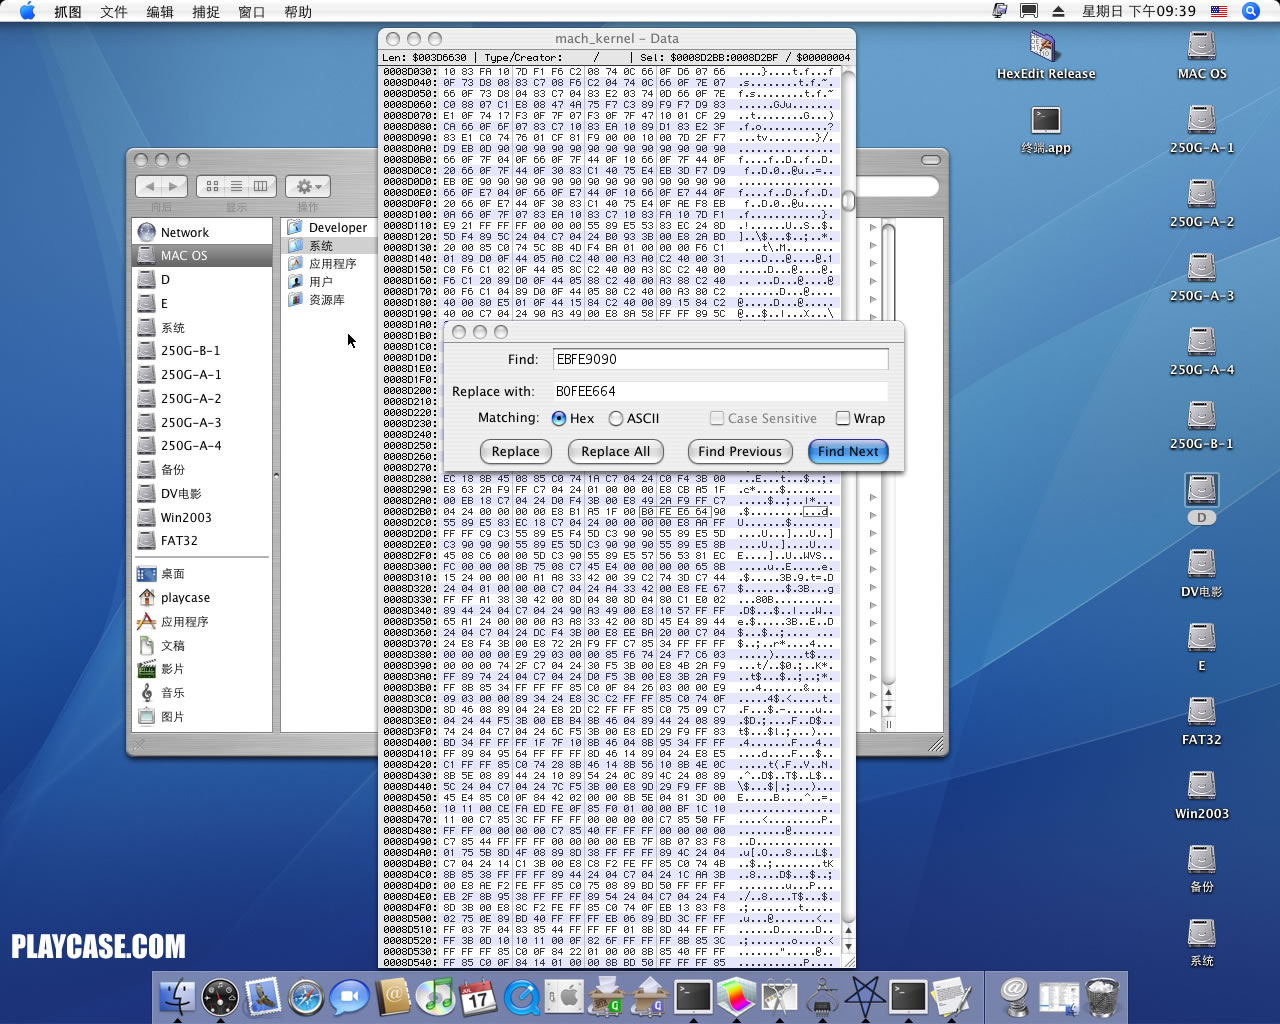
Task: Select Network in Finder sidebar
Action: coord(201,232)
